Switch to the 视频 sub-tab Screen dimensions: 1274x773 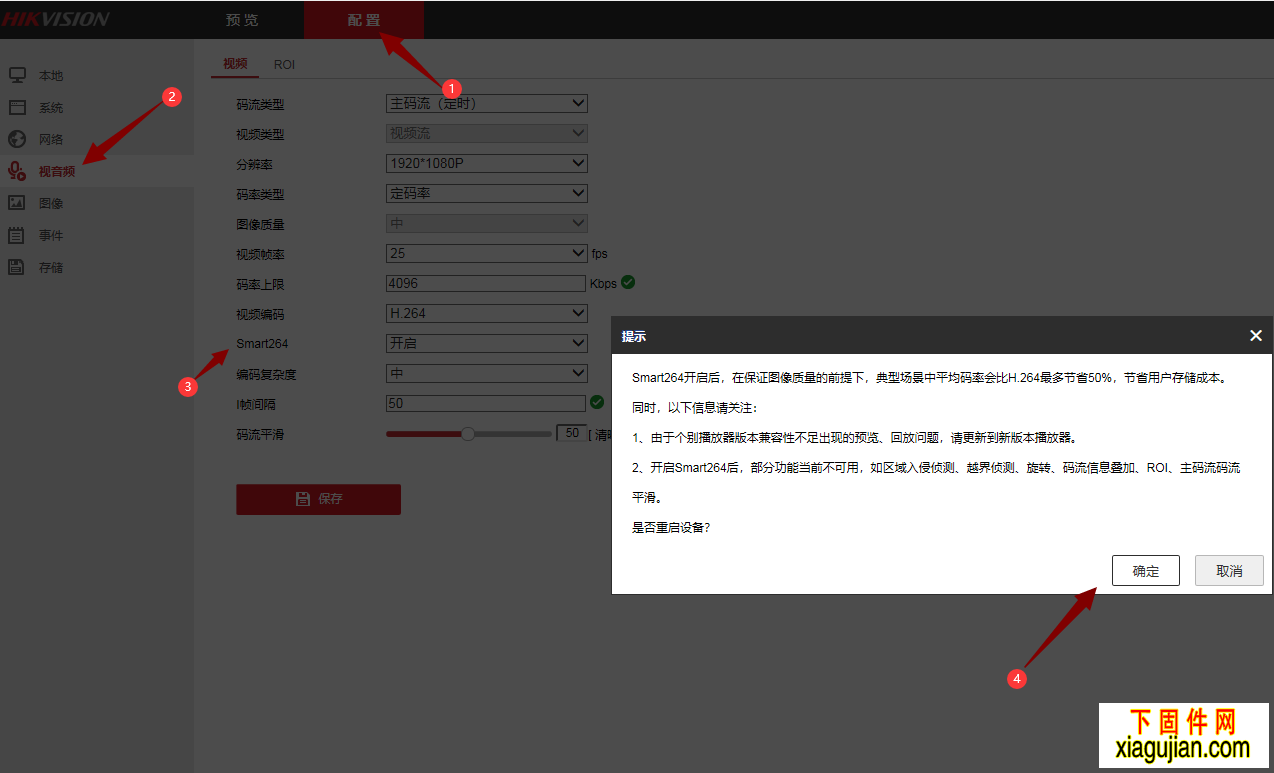click(x=235, y=64)
